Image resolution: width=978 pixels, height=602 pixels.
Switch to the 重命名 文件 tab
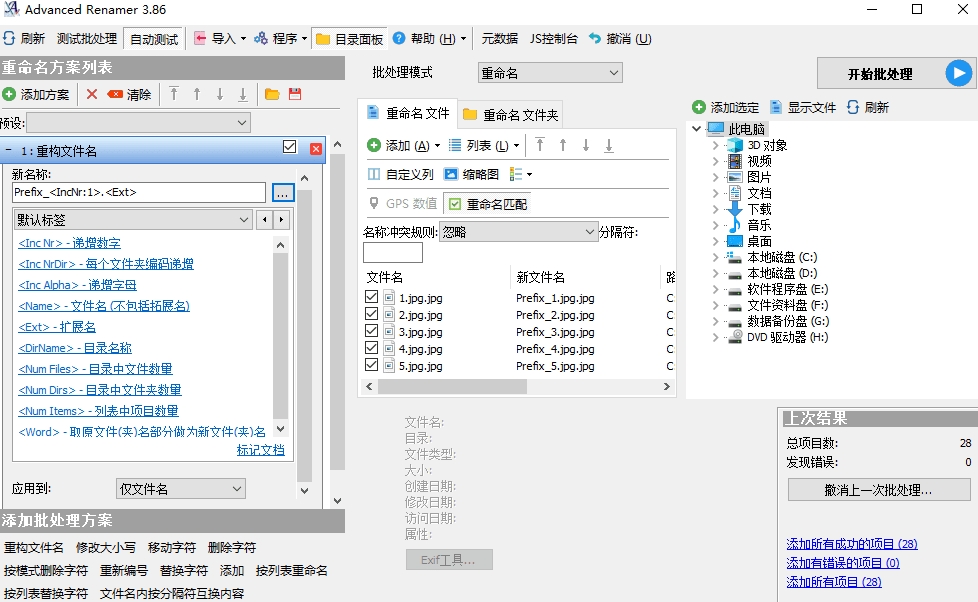click(x=409, y=113)
